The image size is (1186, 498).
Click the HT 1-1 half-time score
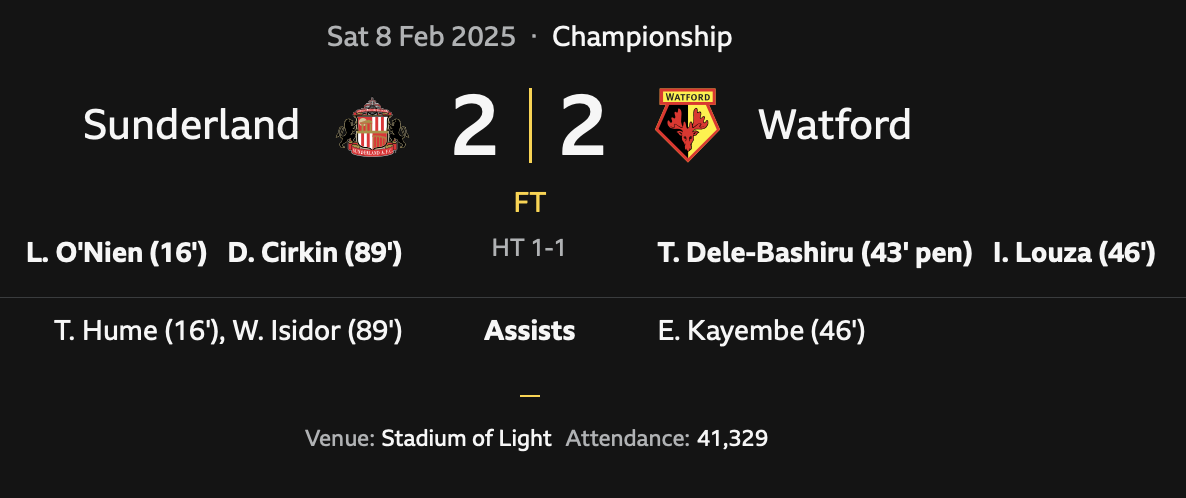[529, 248]
